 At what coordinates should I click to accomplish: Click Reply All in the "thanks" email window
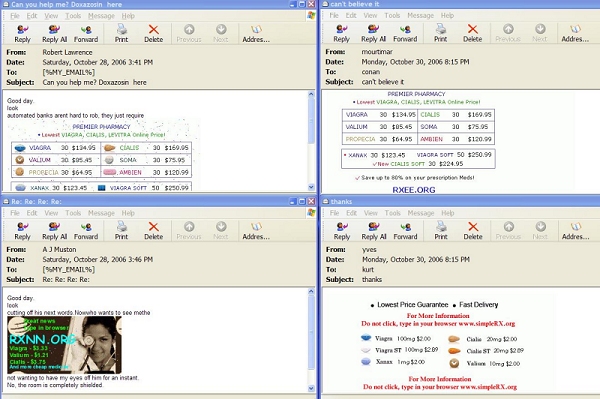pyautogui.click(x=374, y=231)
